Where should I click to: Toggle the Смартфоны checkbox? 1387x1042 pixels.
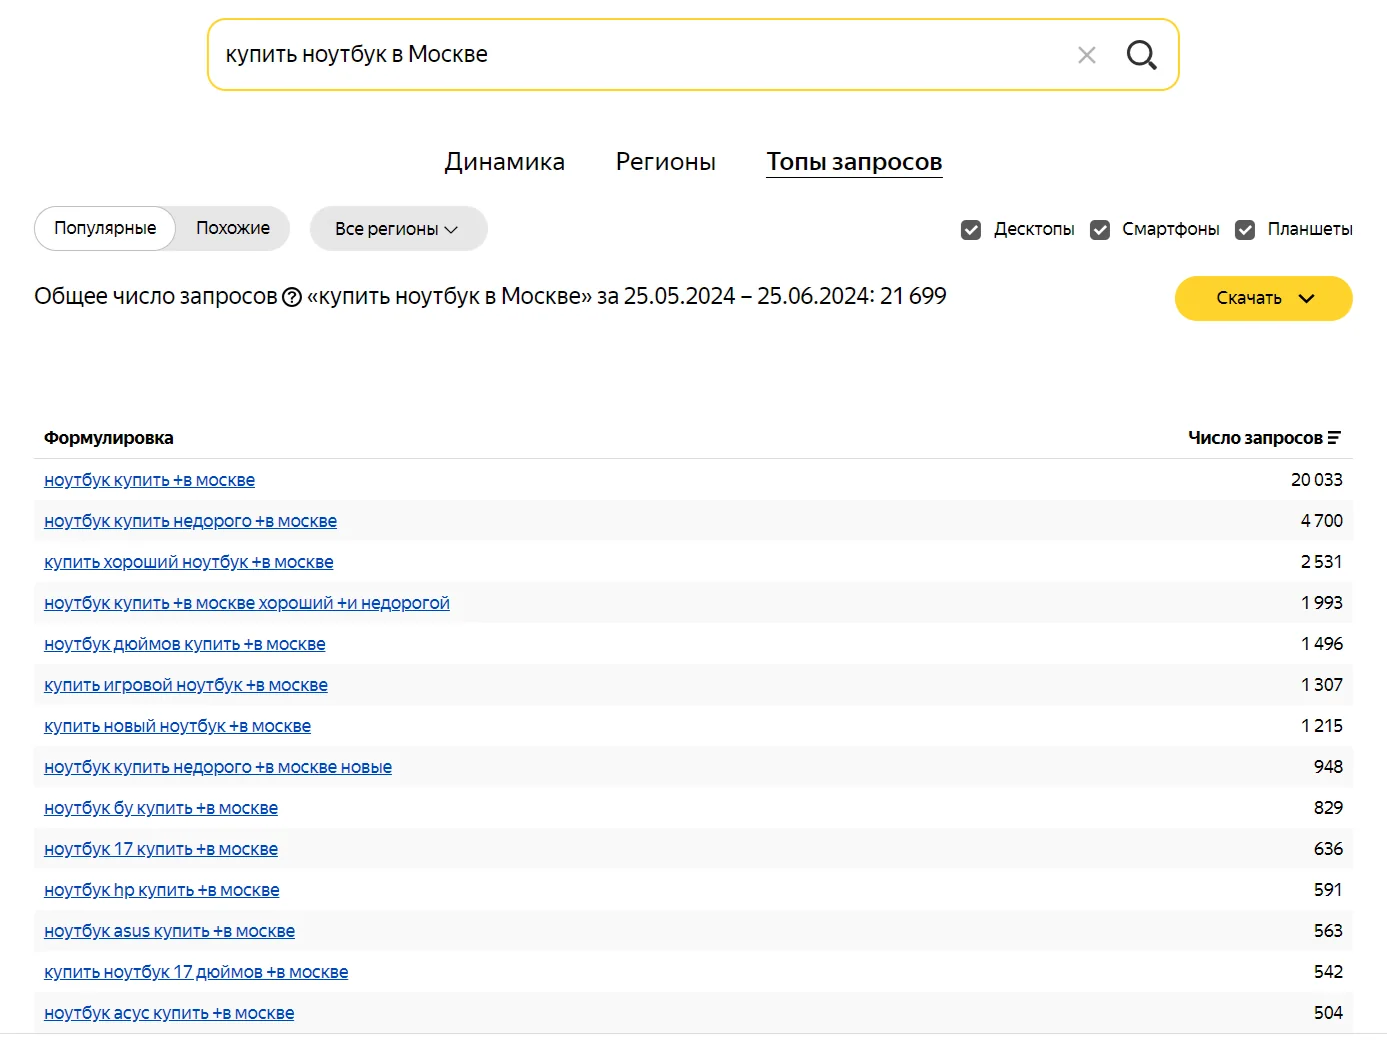pos(1100,230)
